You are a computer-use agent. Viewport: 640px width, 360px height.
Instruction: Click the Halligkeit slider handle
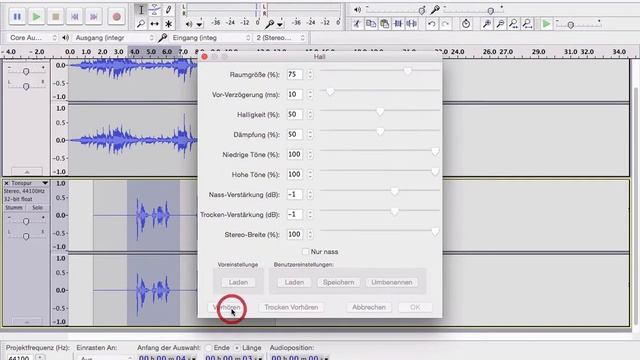pyautogui.click(x=380, y=111)
